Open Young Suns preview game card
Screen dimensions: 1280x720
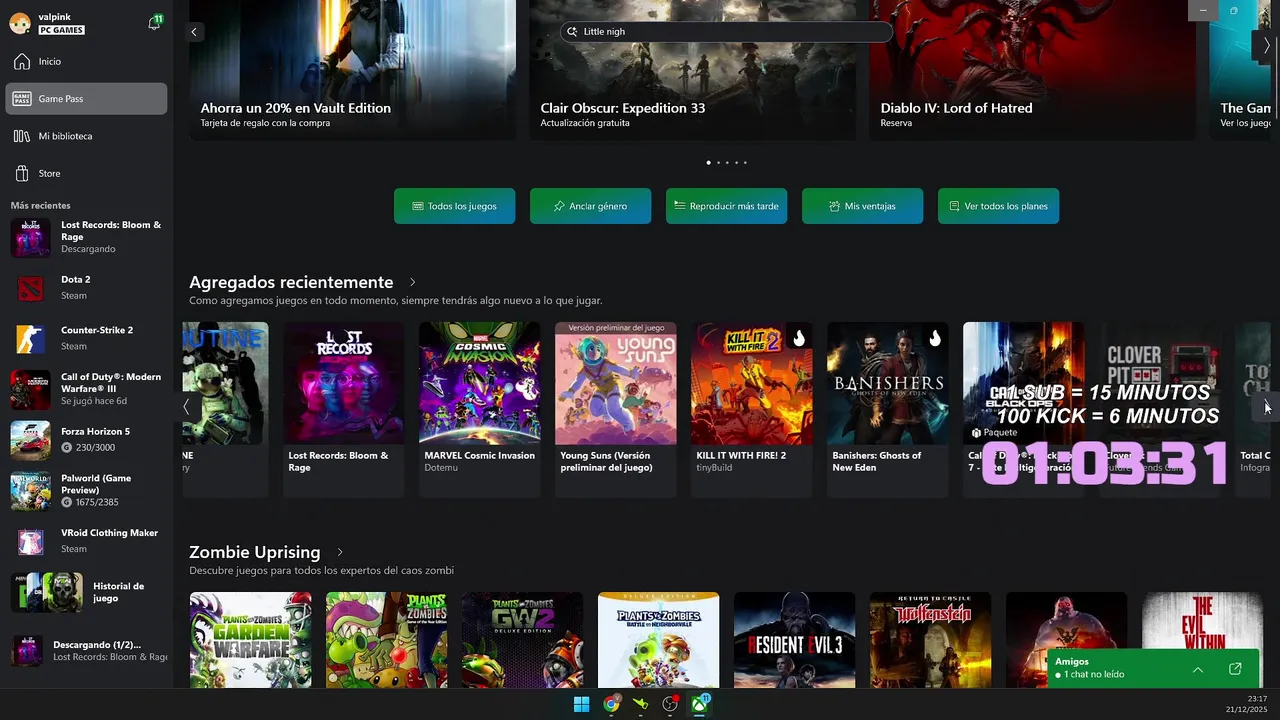(616, 409)
